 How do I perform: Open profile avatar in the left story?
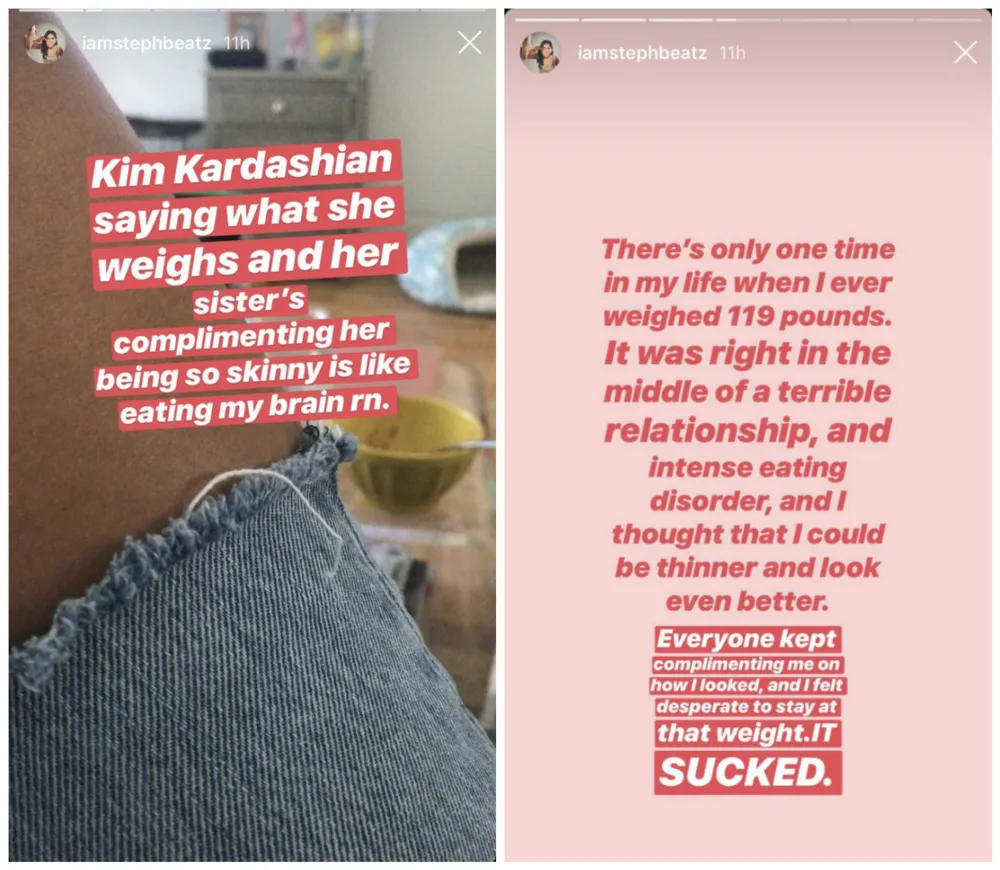45,43
